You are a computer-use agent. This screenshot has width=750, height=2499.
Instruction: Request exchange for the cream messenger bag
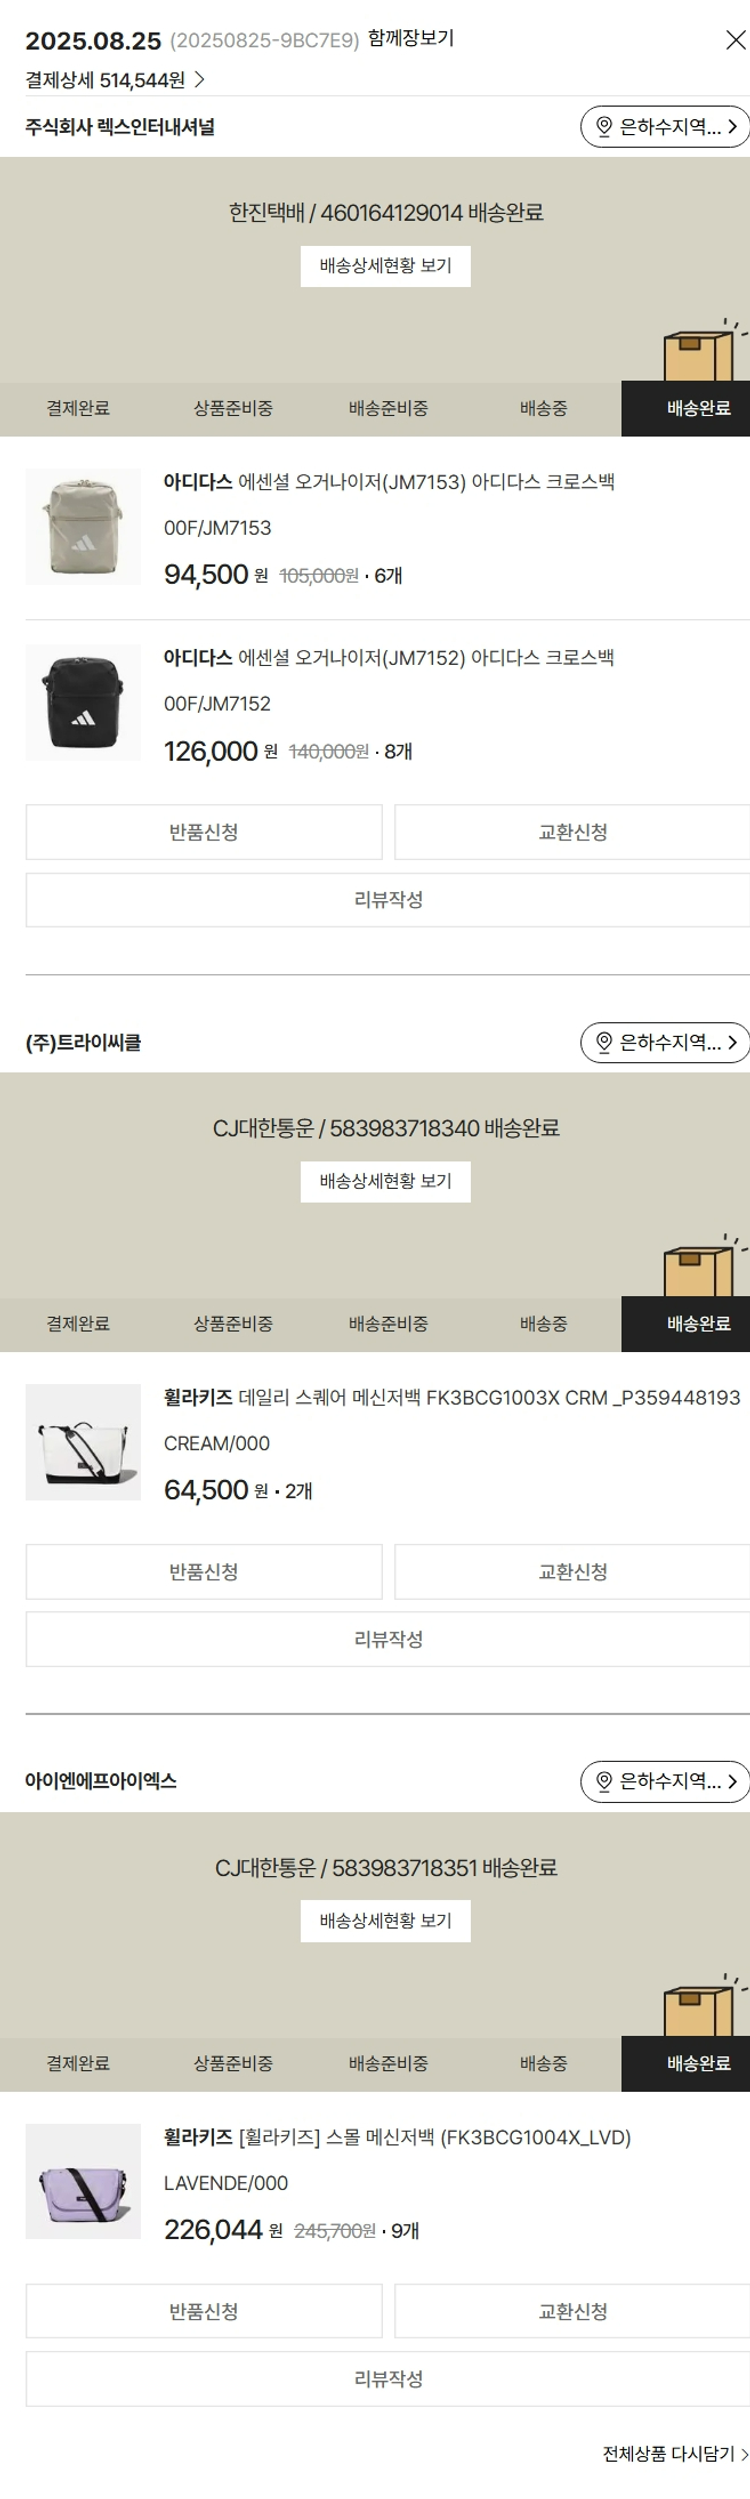pyautogui.click(x=572, y=1572)
